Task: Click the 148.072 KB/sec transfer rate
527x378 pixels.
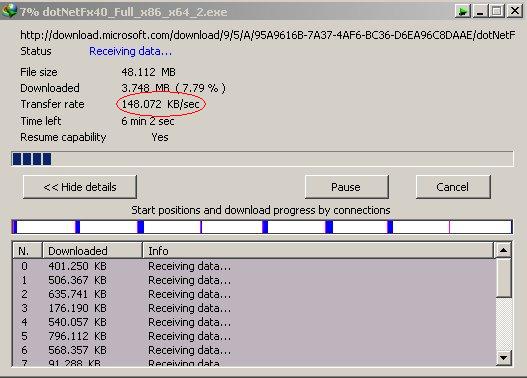Action: pos(161,104)
